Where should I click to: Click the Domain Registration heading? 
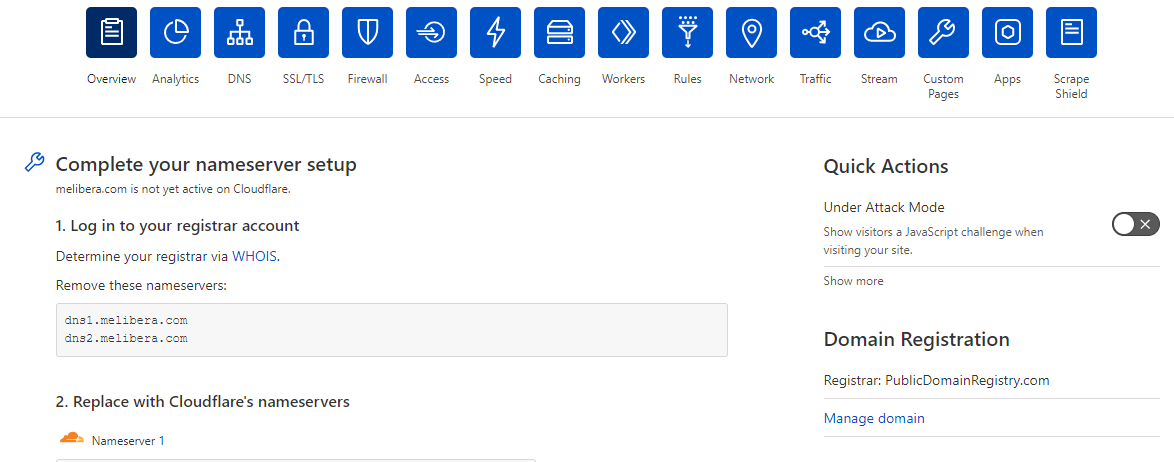pyautogui.click(x=916, y=339)
